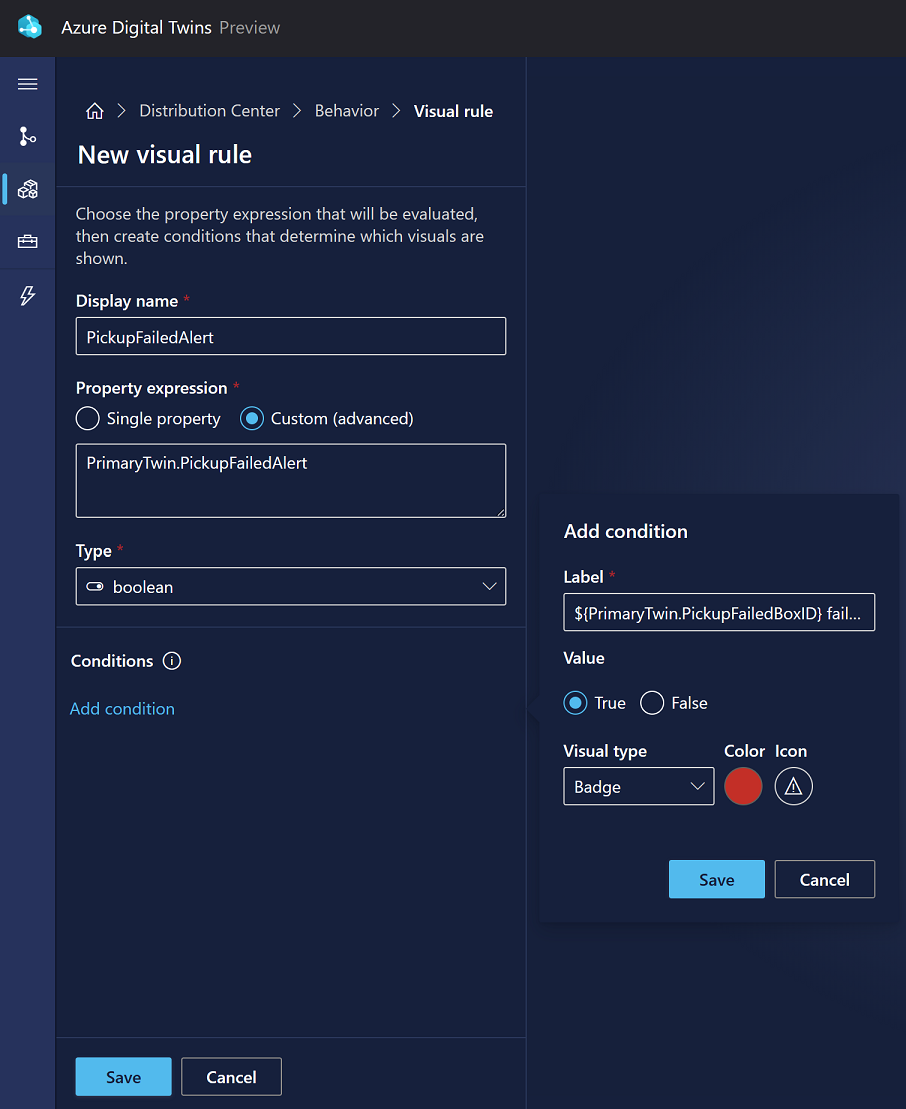Select the Single property radio option
Screen dimensions: 906x1109
[88, 419]
